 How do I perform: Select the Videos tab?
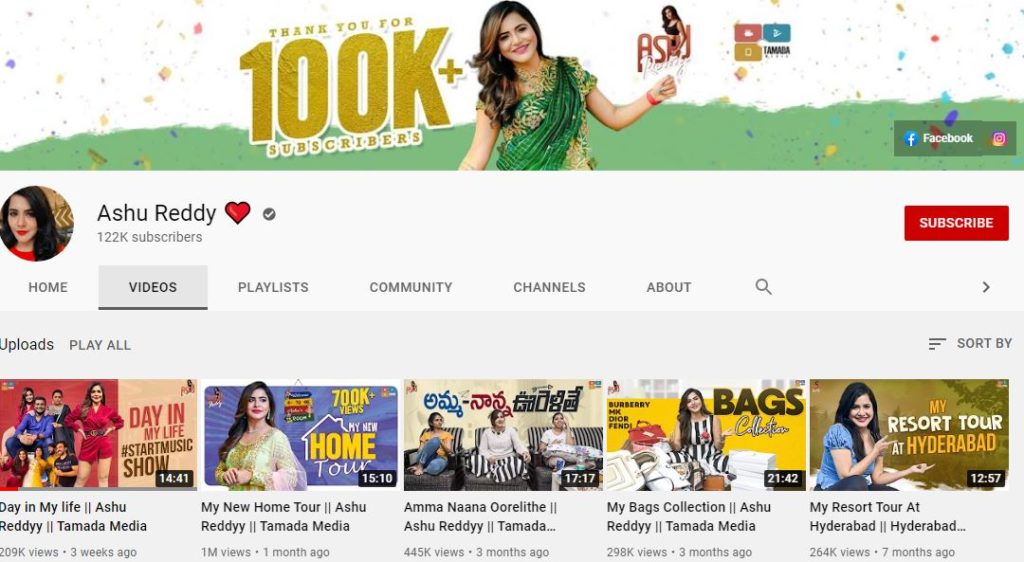pyautogui.click(x=153, y=287)
